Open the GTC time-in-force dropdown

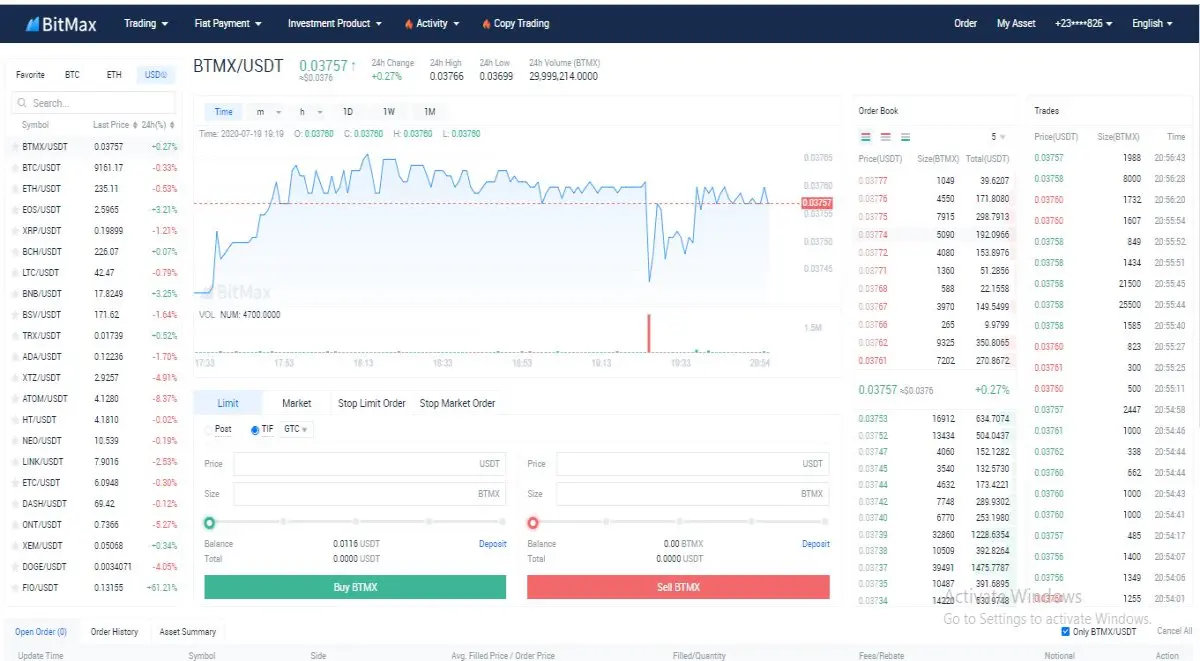click(x=297, y=429)
